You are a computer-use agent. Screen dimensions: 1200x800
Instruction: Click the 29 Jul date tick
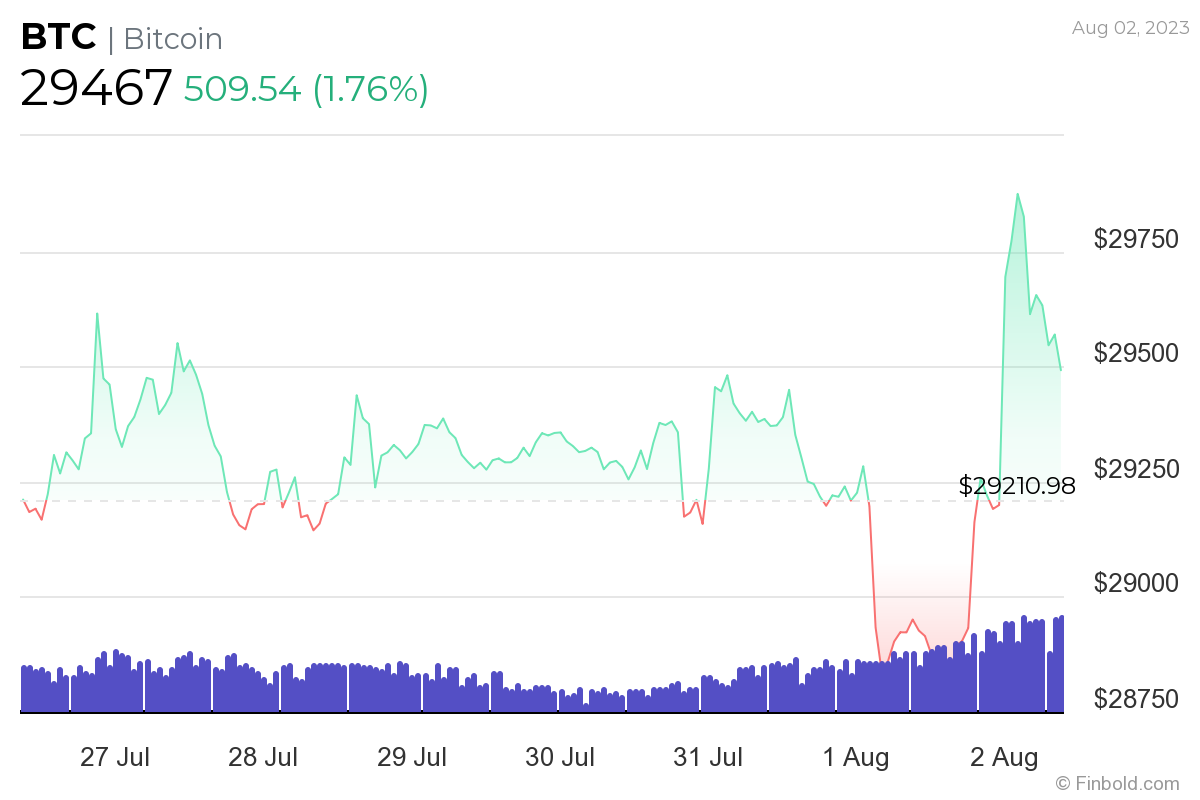point(412,757)
